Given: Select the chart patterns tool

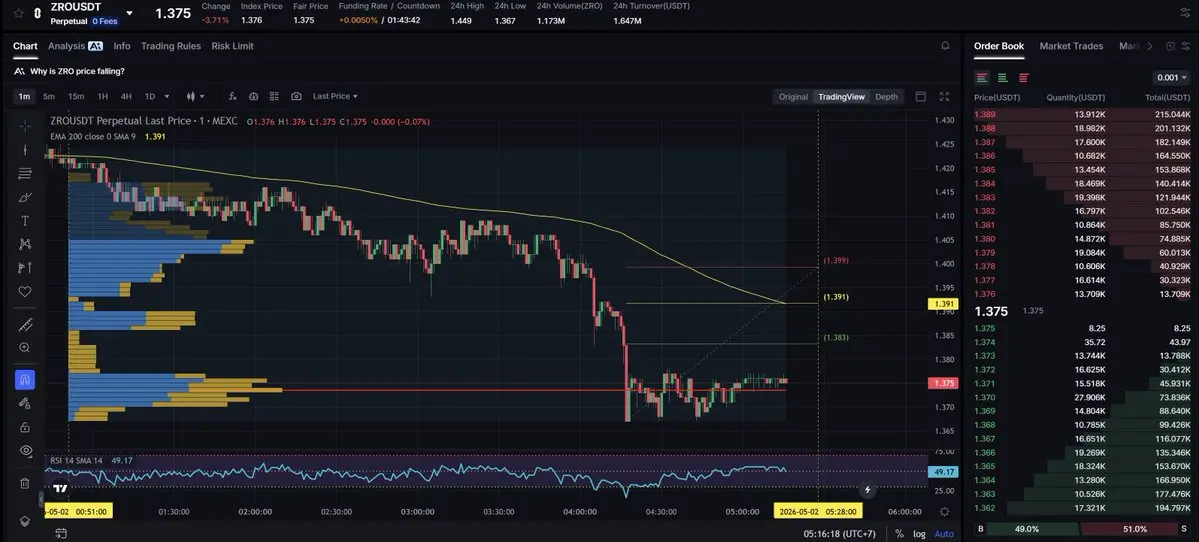Looking at the screenshot, I should coord(25,244).
